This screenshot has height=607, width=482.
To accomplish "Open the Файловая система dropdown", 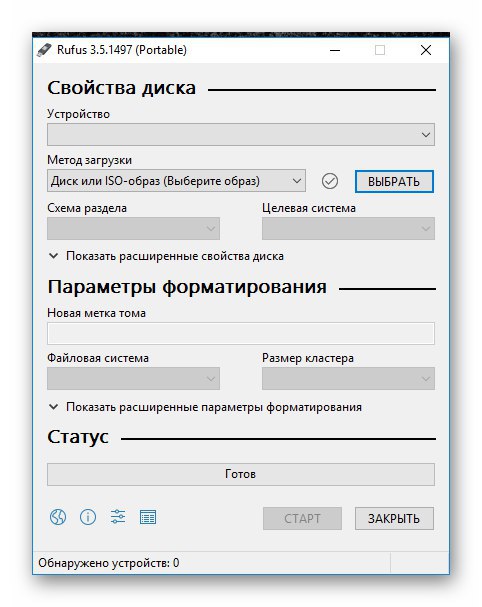I will coord(134,379).
